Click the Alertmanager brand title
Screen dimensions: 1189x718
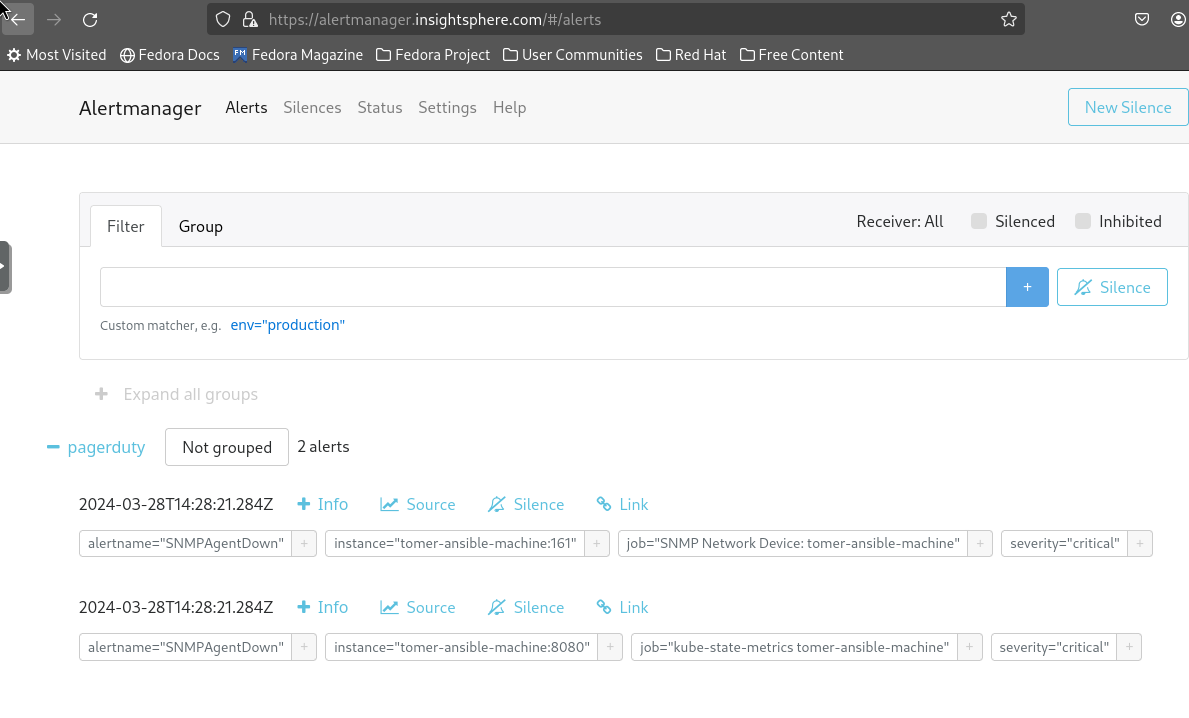[x=140, y=108]
